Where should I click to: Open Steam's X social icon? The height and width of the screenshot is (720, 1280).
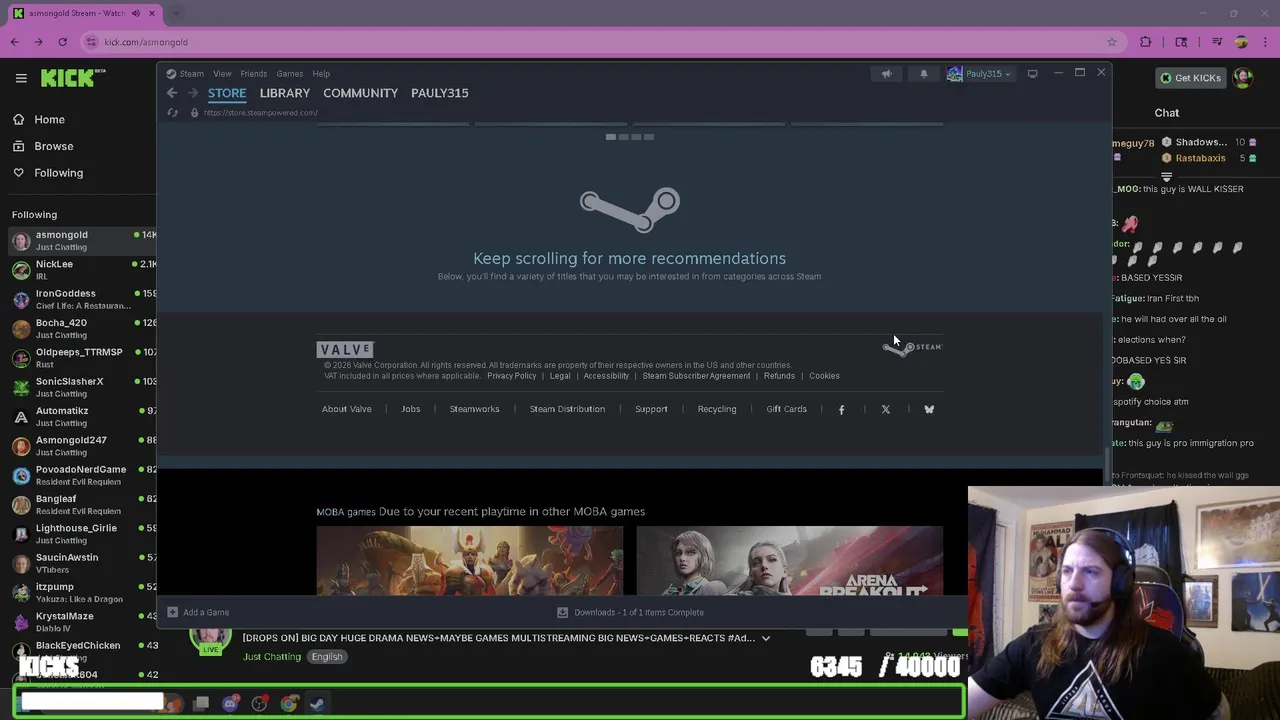coord(885,409)
